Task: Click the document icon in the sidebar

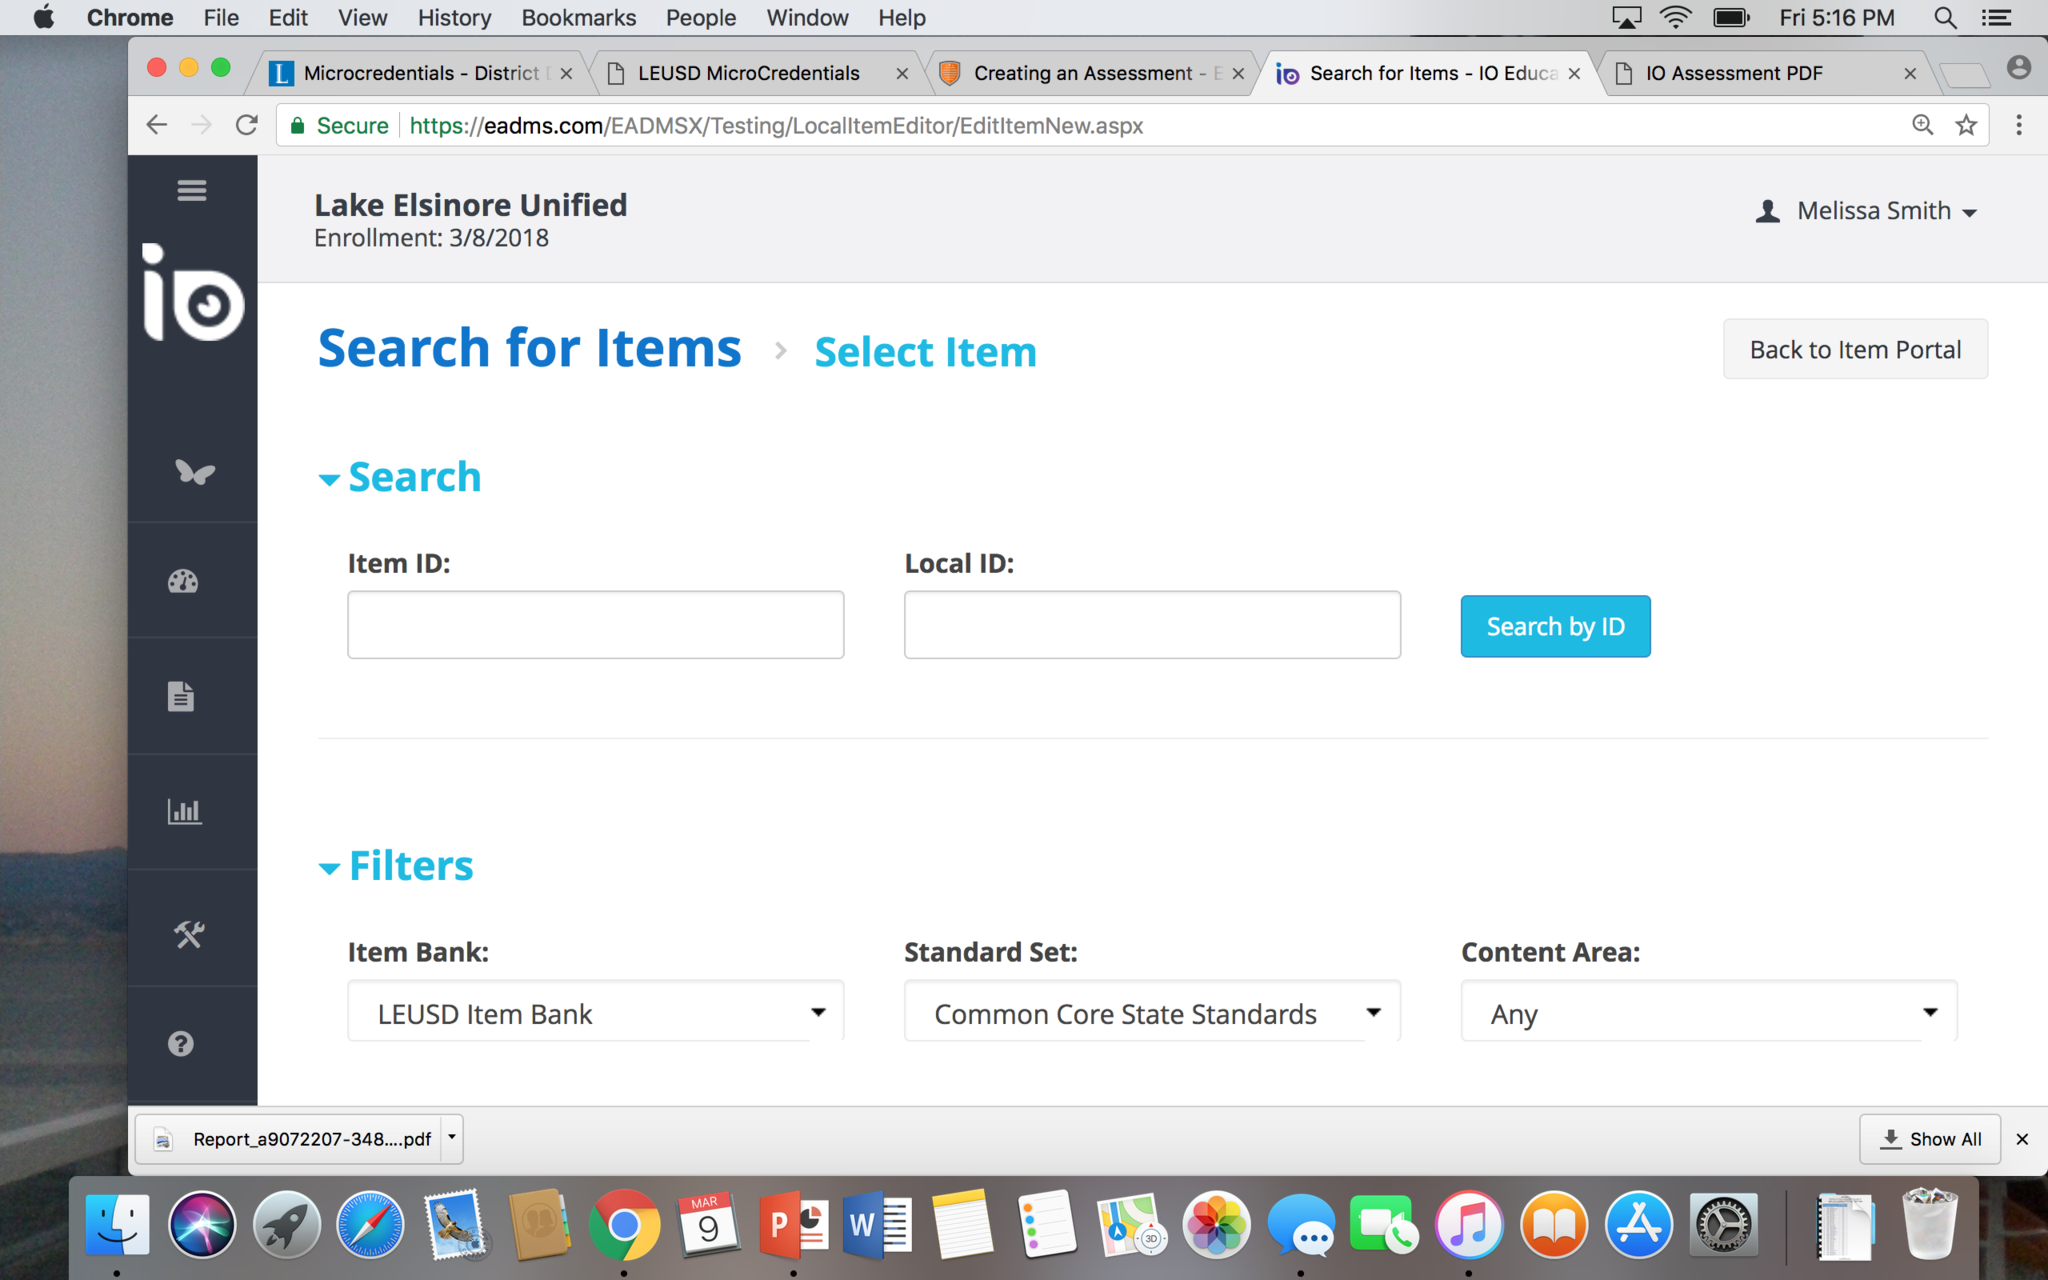Action: point(181,696)
